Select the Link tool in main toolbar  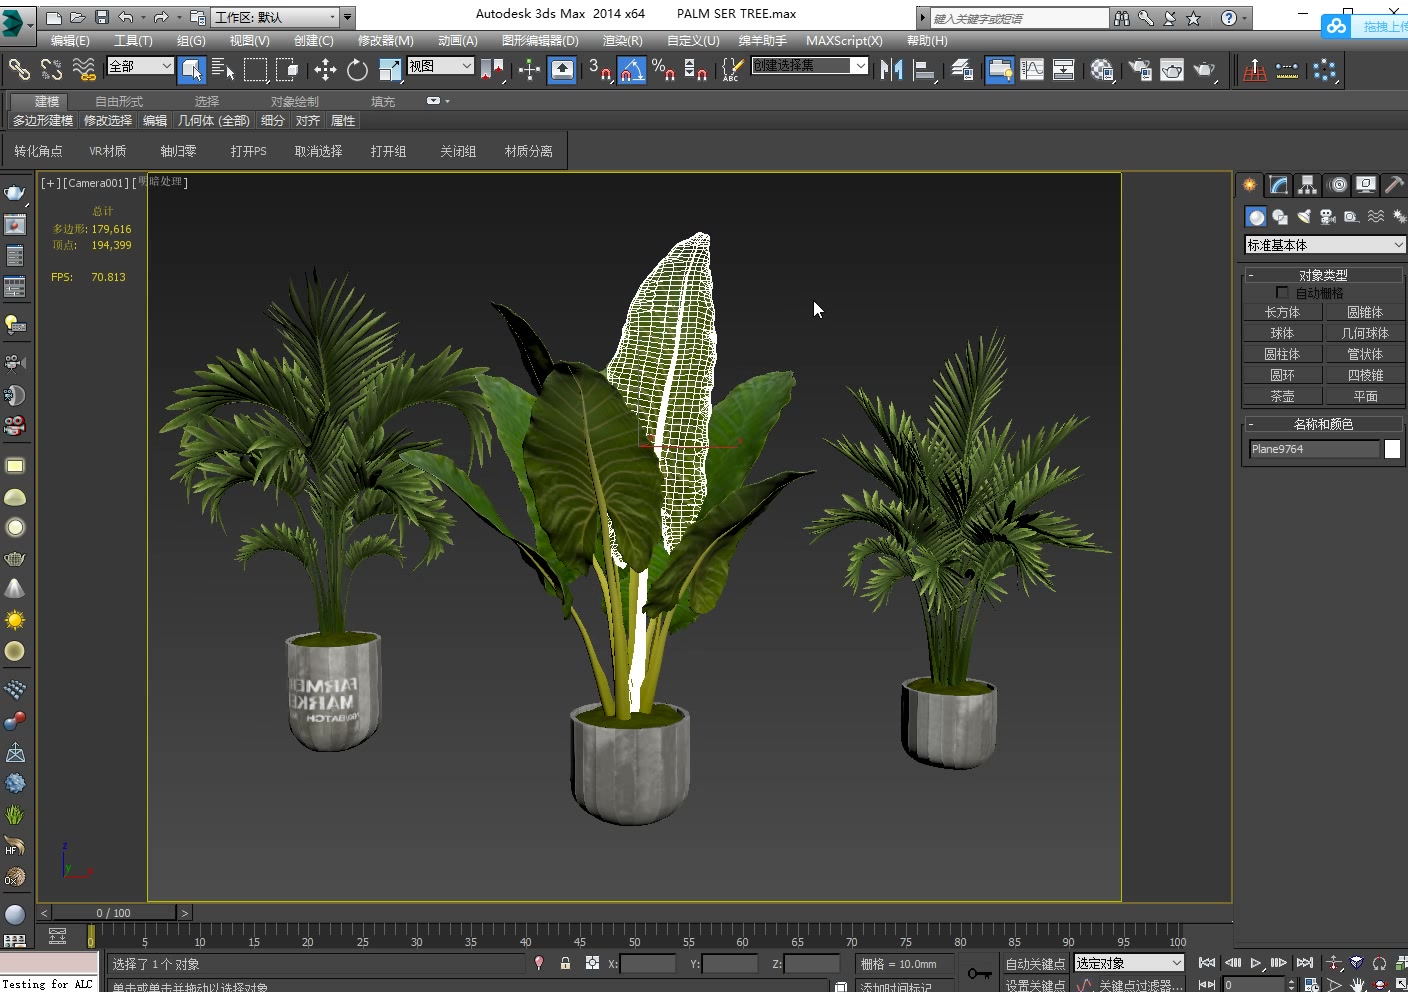[x=19, y=69]
